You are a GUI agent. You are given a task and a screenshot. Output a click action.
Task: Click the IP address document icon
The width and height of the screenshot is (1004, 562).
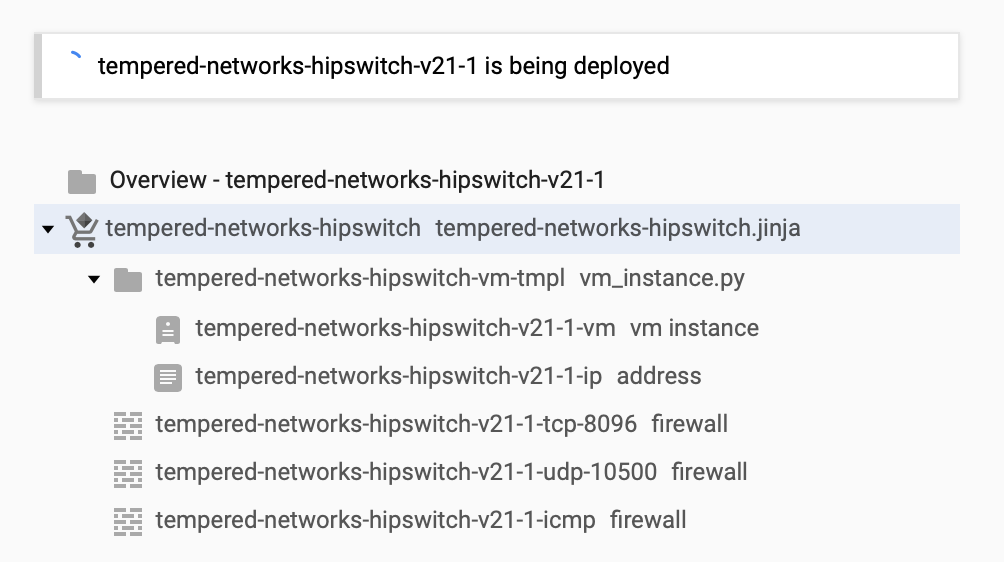(168, 377)
